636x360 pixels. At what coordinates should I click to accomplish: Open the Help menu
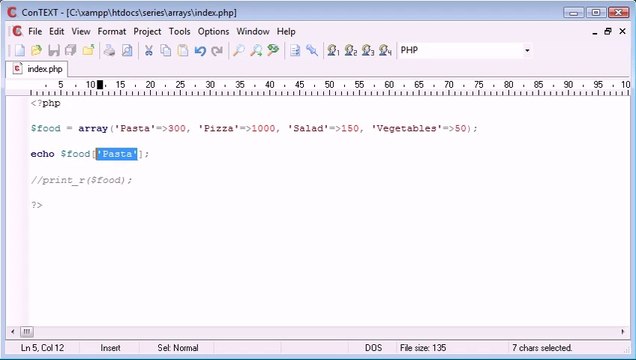tap(286, 31)
